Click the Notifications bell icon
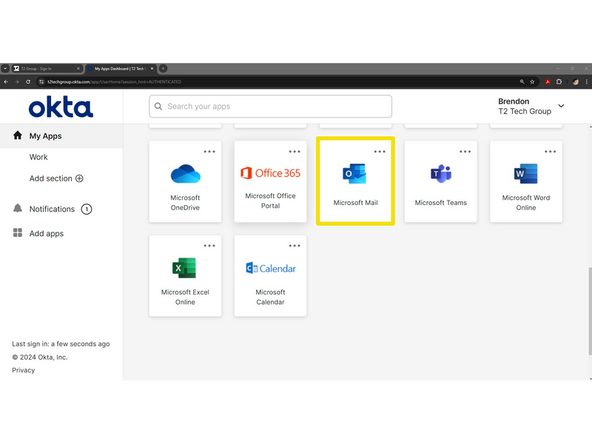Screen dimensions: 592x444 click(17, 208)
